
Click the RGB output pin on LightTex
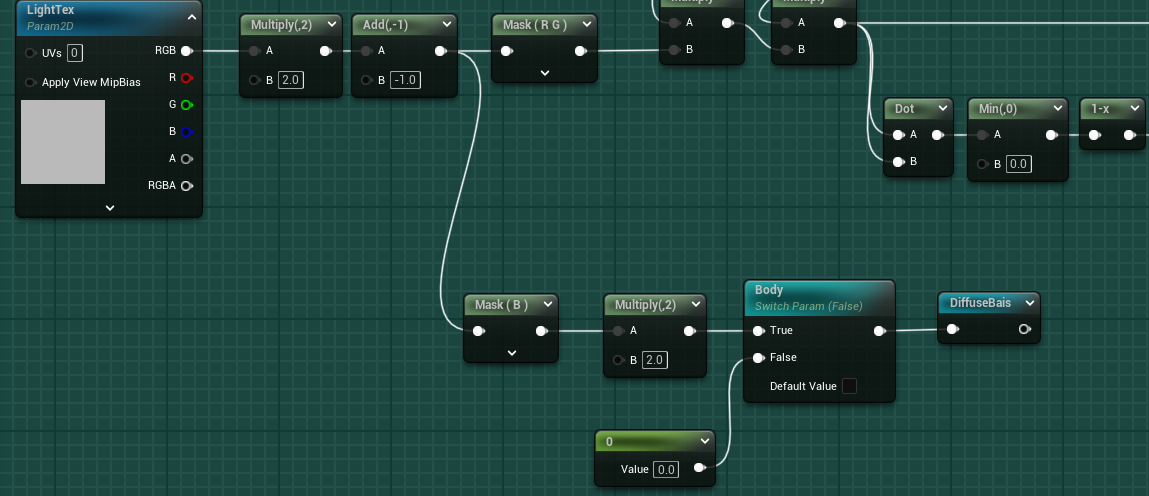click(x=186, y=50)
